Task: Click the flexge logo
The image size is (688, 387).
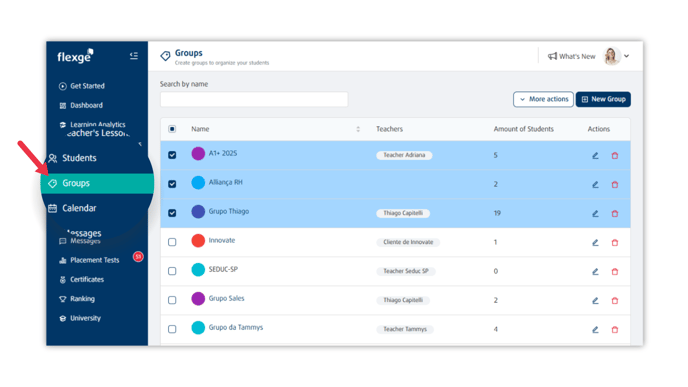Action: [75, 56]
